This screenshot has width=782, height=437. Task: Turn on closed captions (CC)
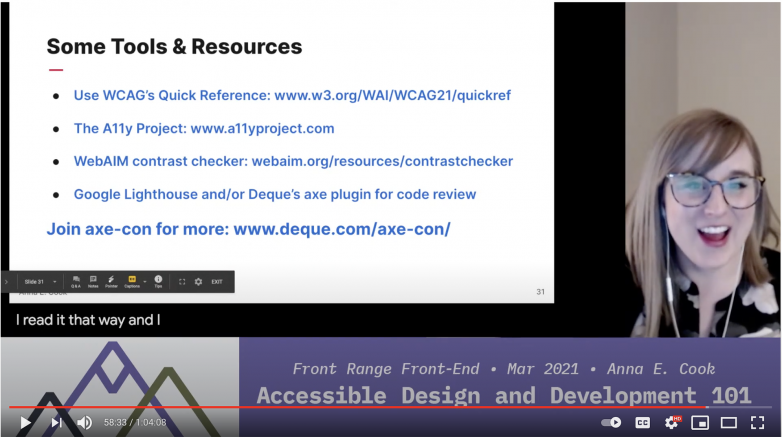click(x=642, y=423)
